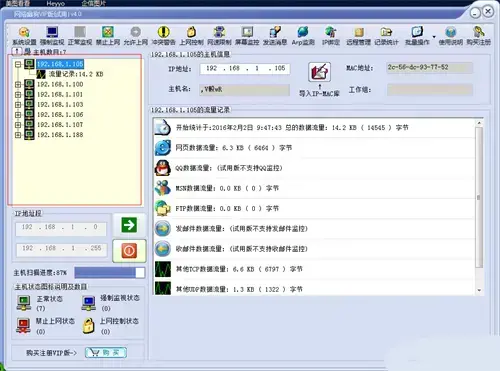Click the traffic list scrollbar thumb
Viewport: 500px width, 371px height.
[479, 197]
